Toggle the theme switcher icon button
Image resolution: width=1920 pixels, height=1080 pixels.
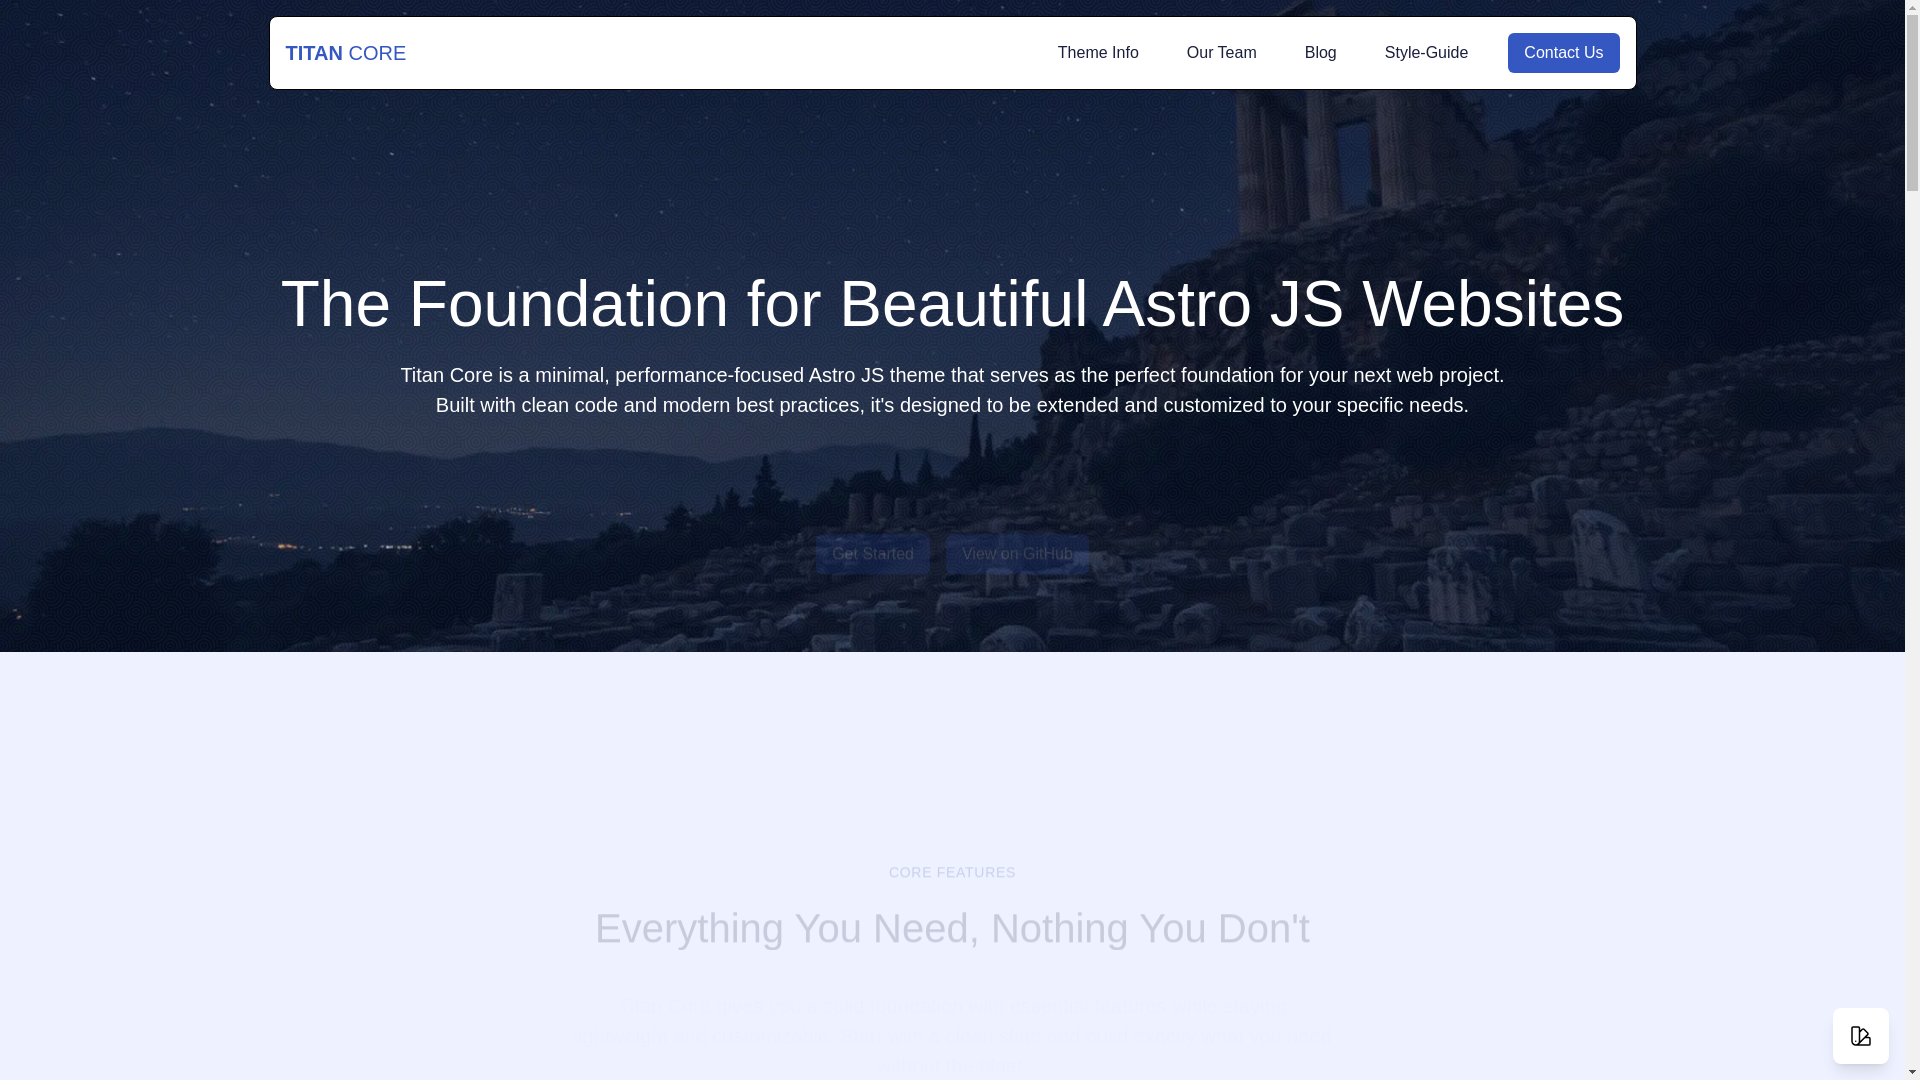point(1860,1036)
